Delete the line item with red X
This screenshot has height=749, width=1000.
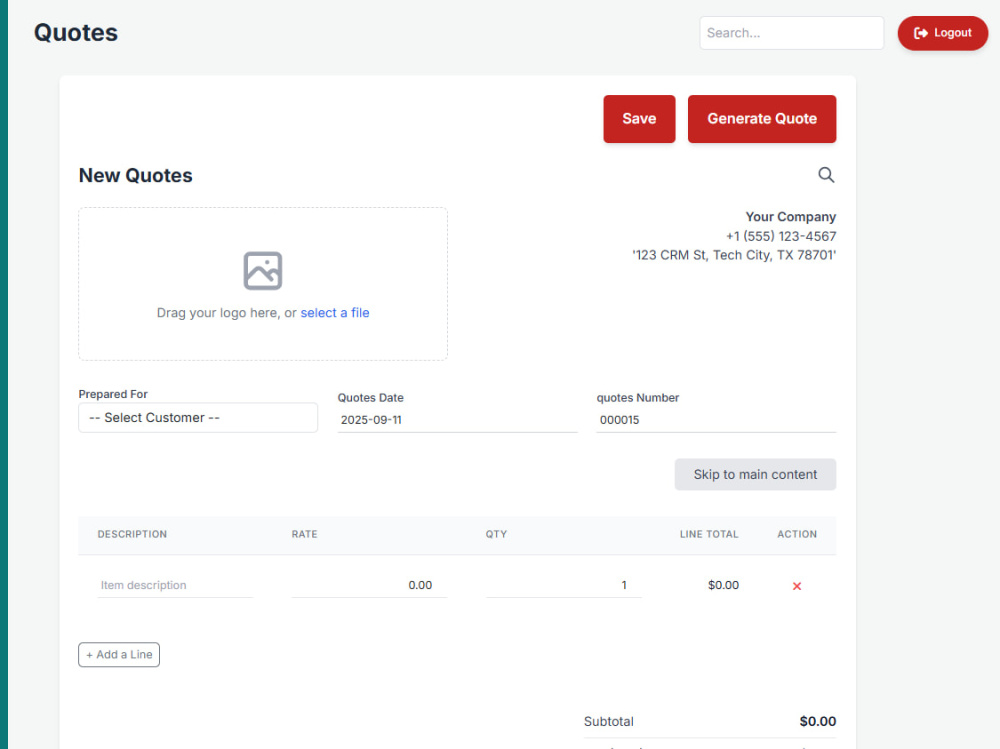click(797, 586)
